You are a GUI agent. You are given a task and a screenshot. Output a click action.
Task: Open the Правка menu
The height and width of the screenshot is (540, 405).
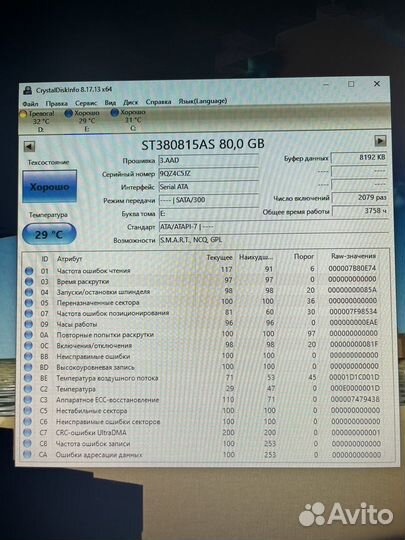pyautogui.click(x=56, y=103)
